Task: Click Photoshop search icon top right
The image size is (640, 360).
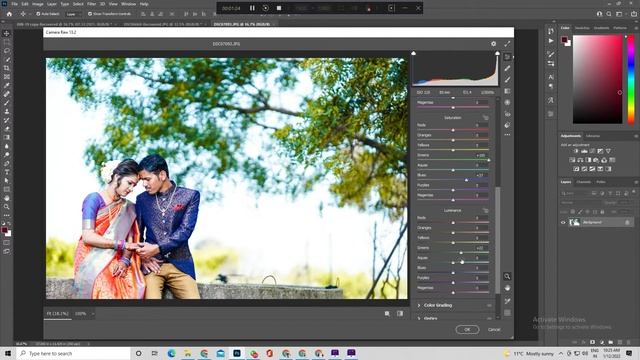Action: pos(609,14)
